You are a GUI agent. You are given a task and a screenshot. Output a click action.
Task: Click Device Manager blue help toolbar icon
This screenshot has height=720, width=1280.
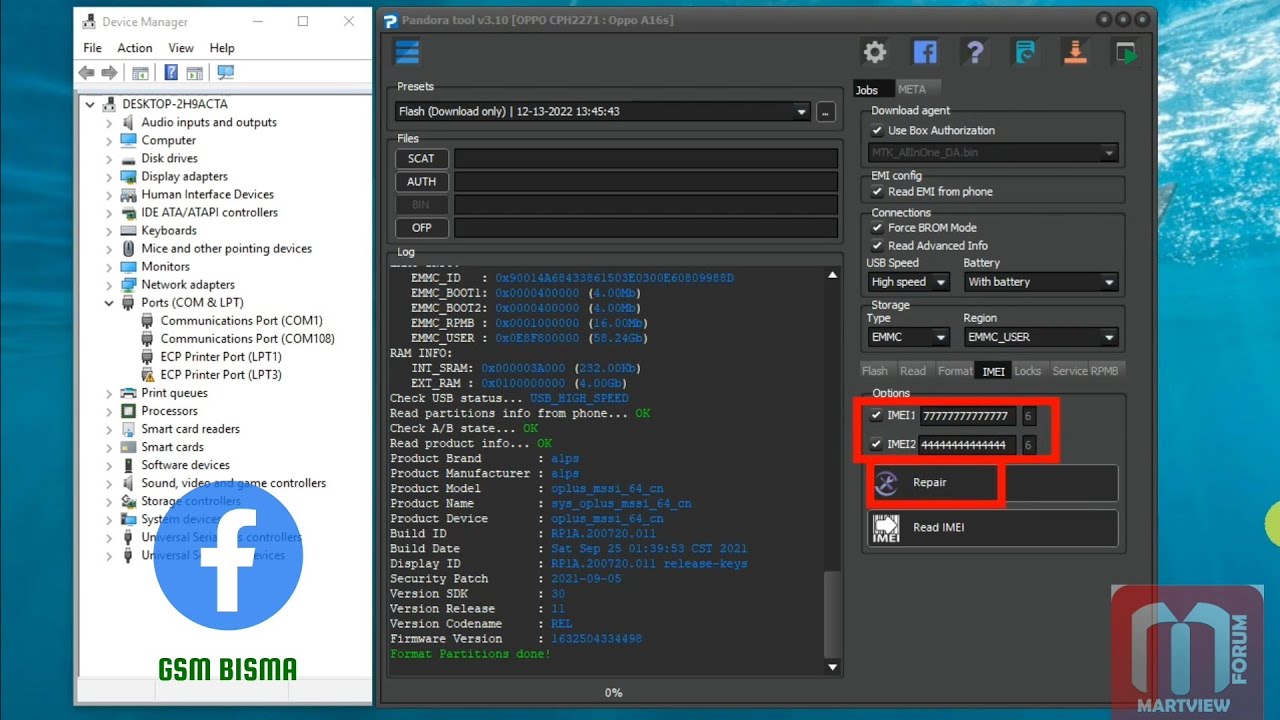point(171,73)
